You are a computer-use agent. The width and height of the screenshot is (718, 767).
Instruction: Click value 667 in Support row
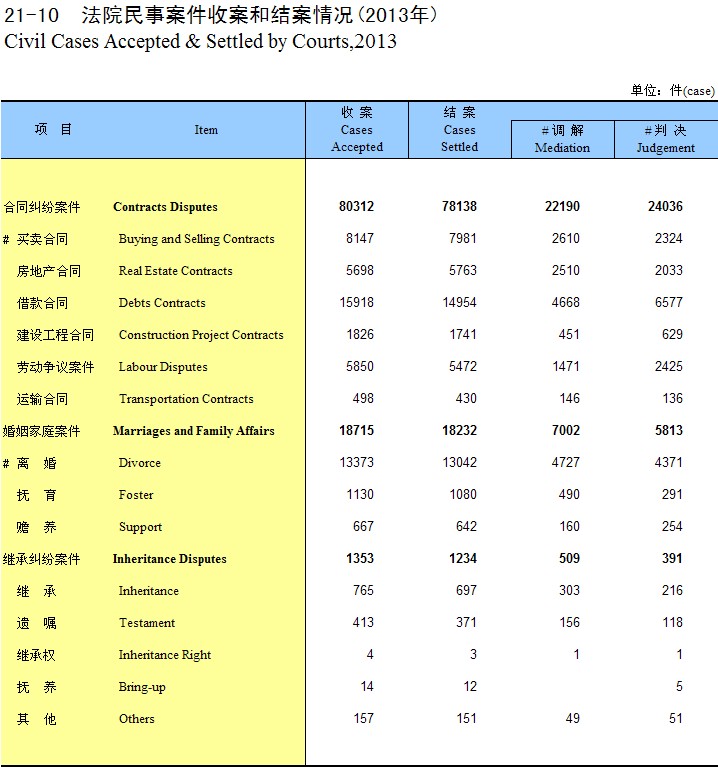(x=363, y=527)
